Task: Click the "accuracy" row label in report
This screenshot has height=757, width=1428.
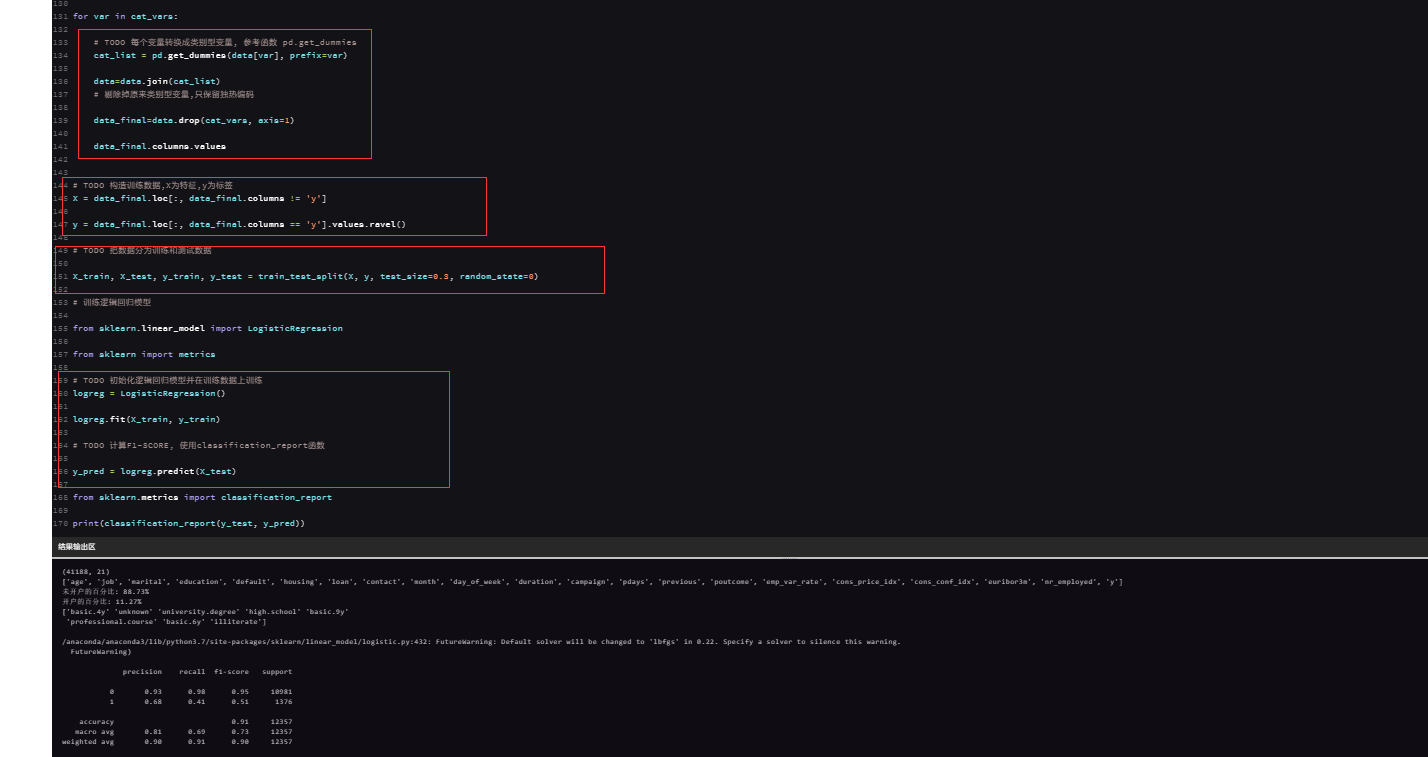Action: [x=97, y=722]
